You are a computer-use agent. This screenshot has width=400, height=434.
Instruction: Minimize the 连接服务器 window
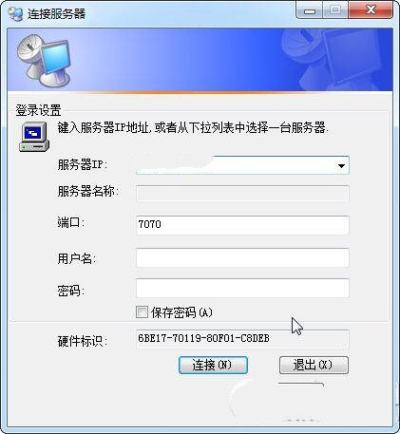[x=309, y=12]
